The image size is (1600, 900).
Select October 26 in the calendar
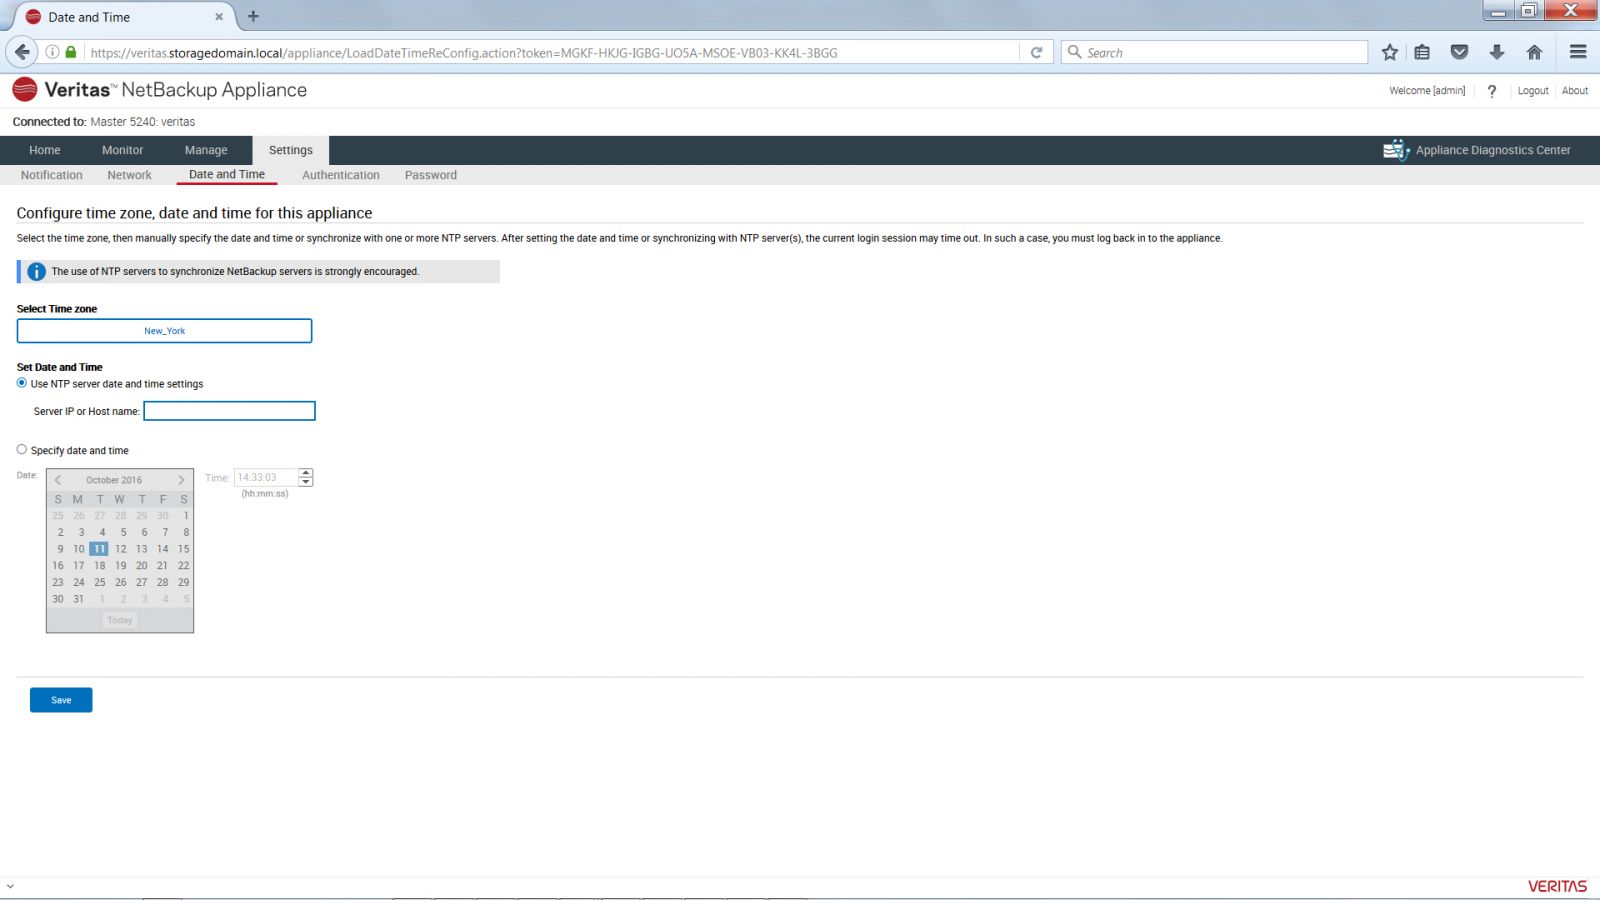tap(120, 582)
